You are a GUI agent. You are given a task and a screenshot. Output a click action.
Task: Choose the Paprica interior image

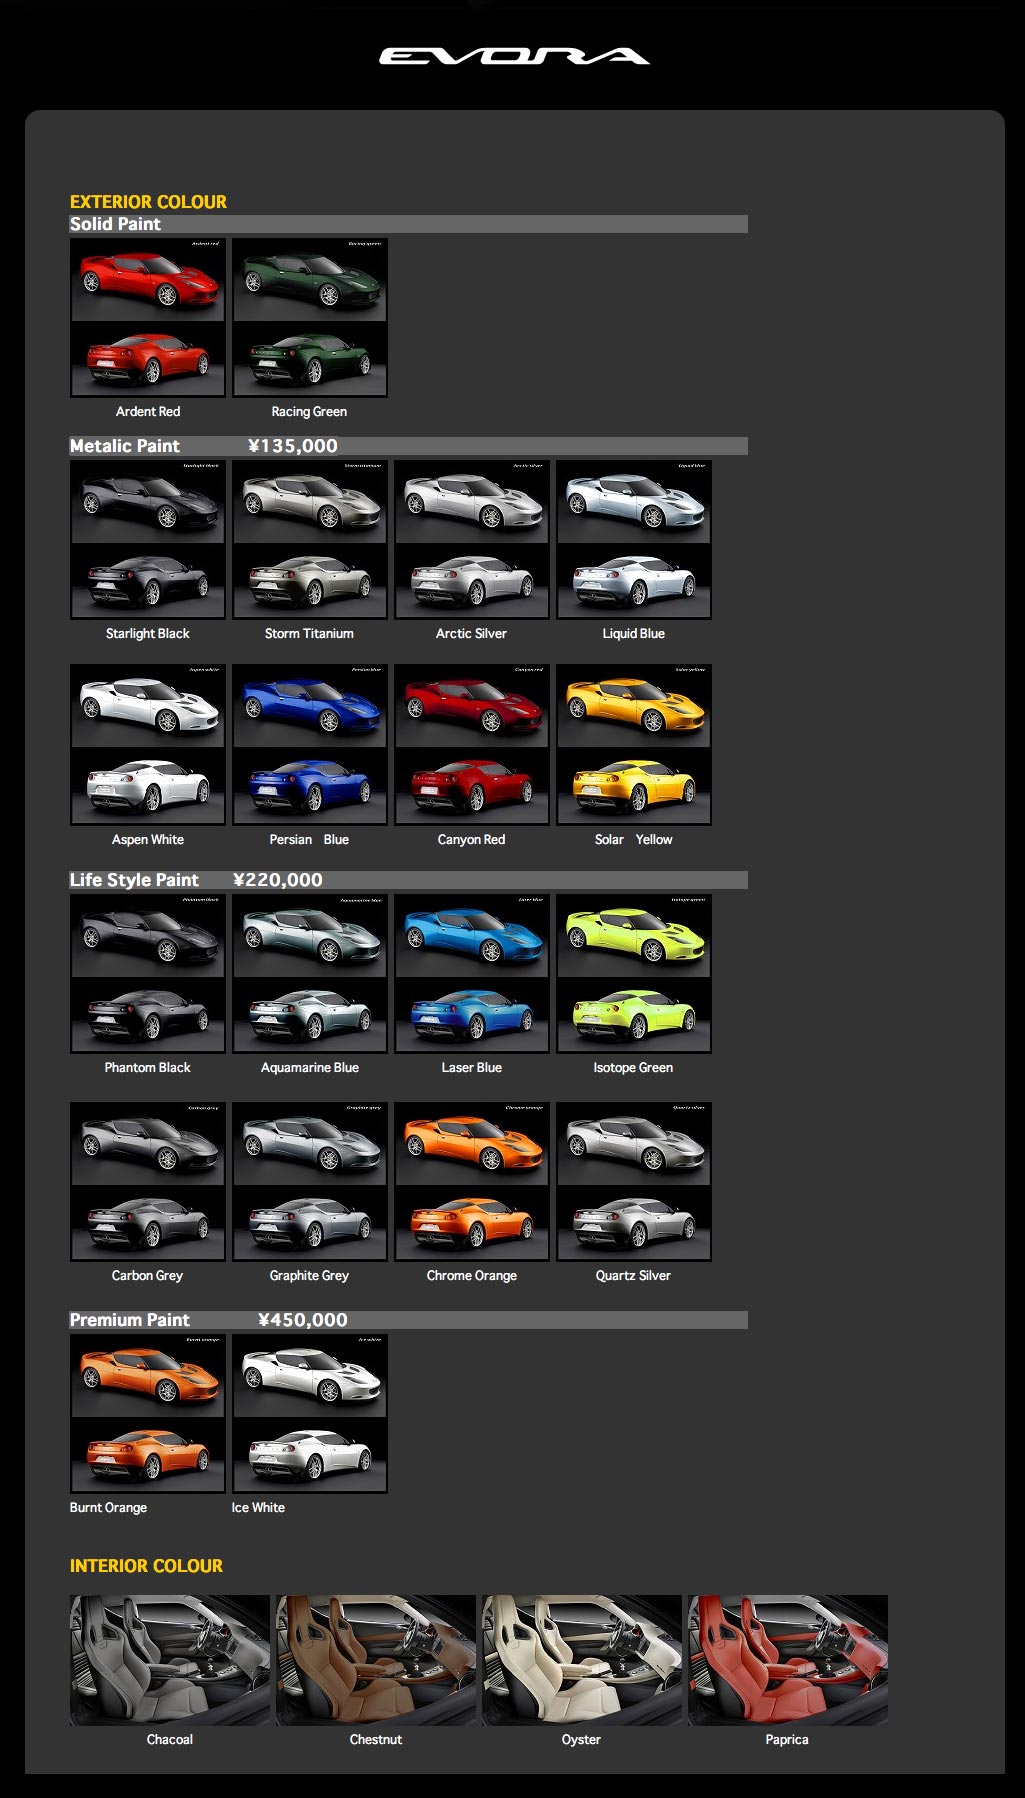(788, 1660)
